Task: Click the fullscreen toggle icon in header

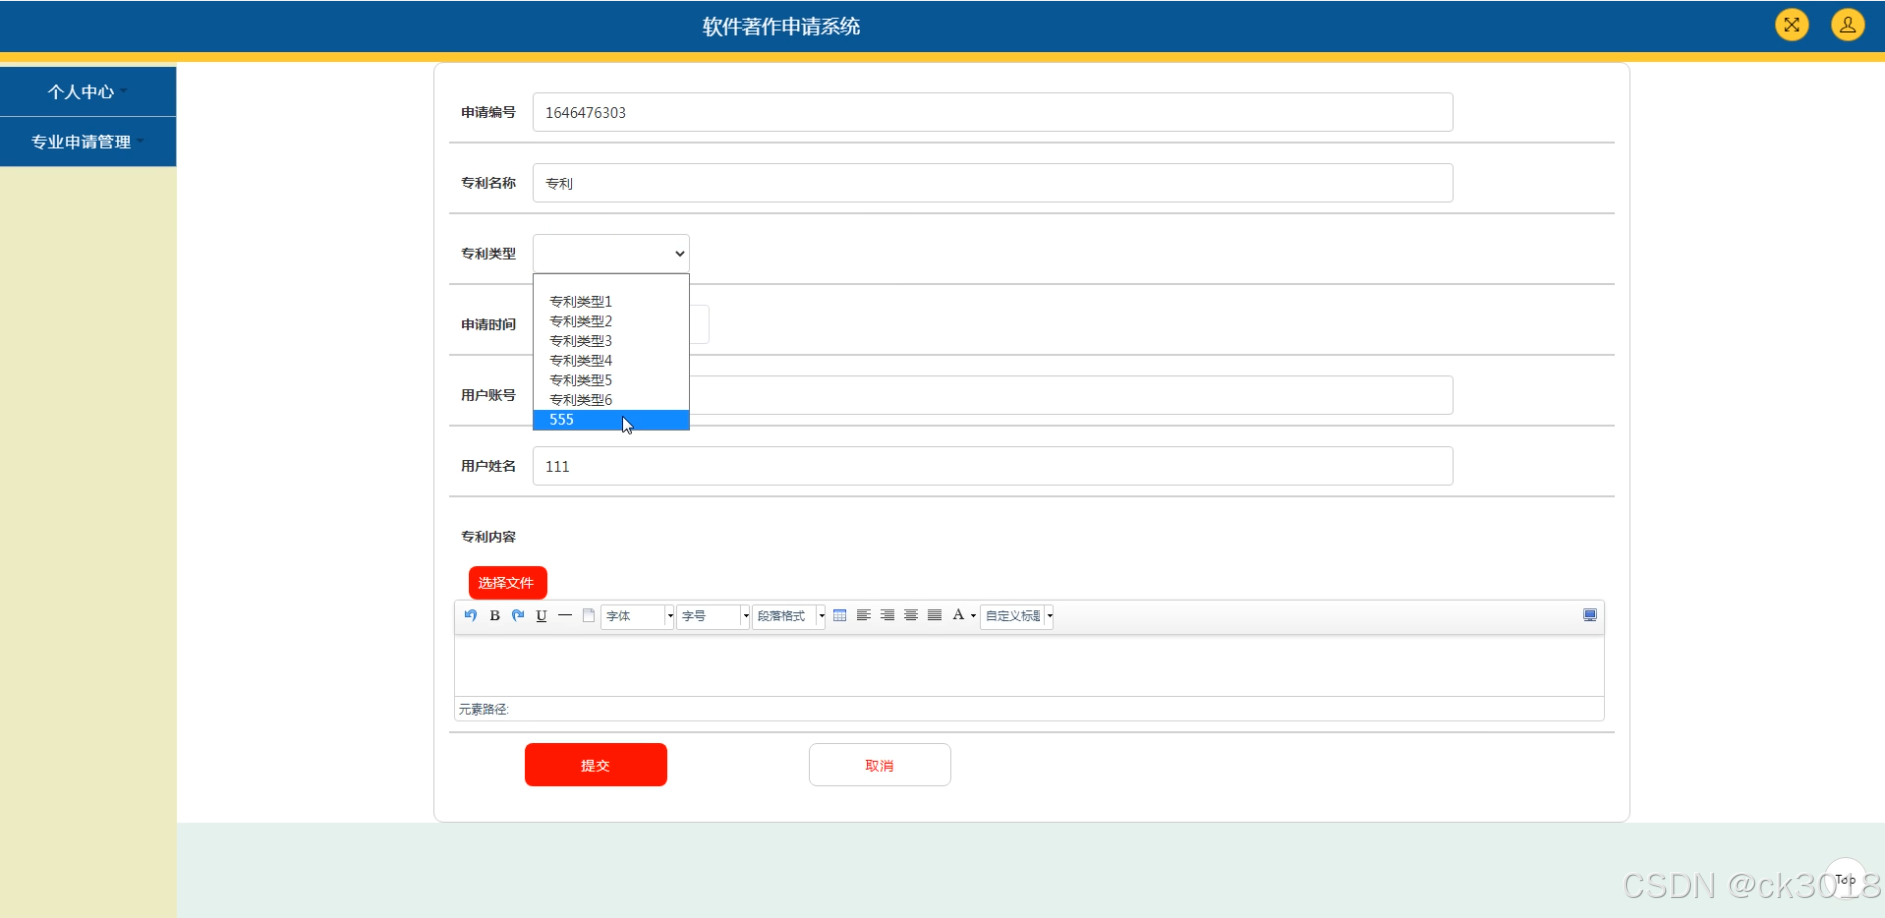Action: 1791,25
